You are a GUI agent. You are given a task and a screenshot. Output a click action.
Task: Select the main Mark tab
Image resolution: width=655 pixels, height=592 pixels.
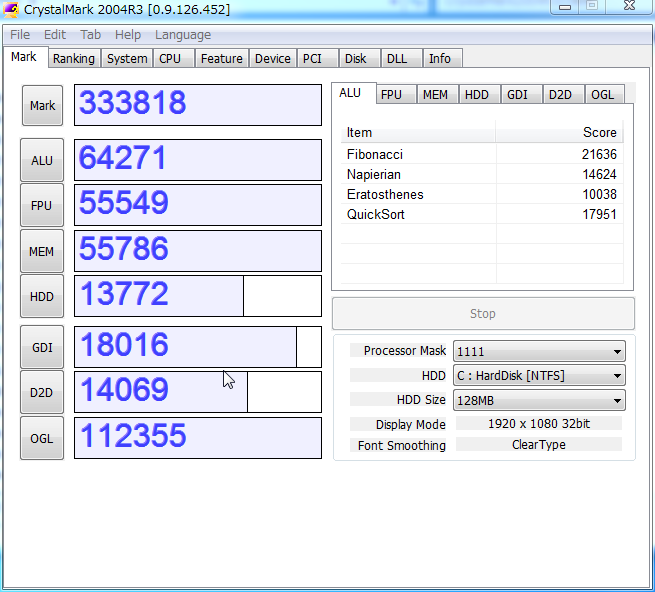coord(24,57)
